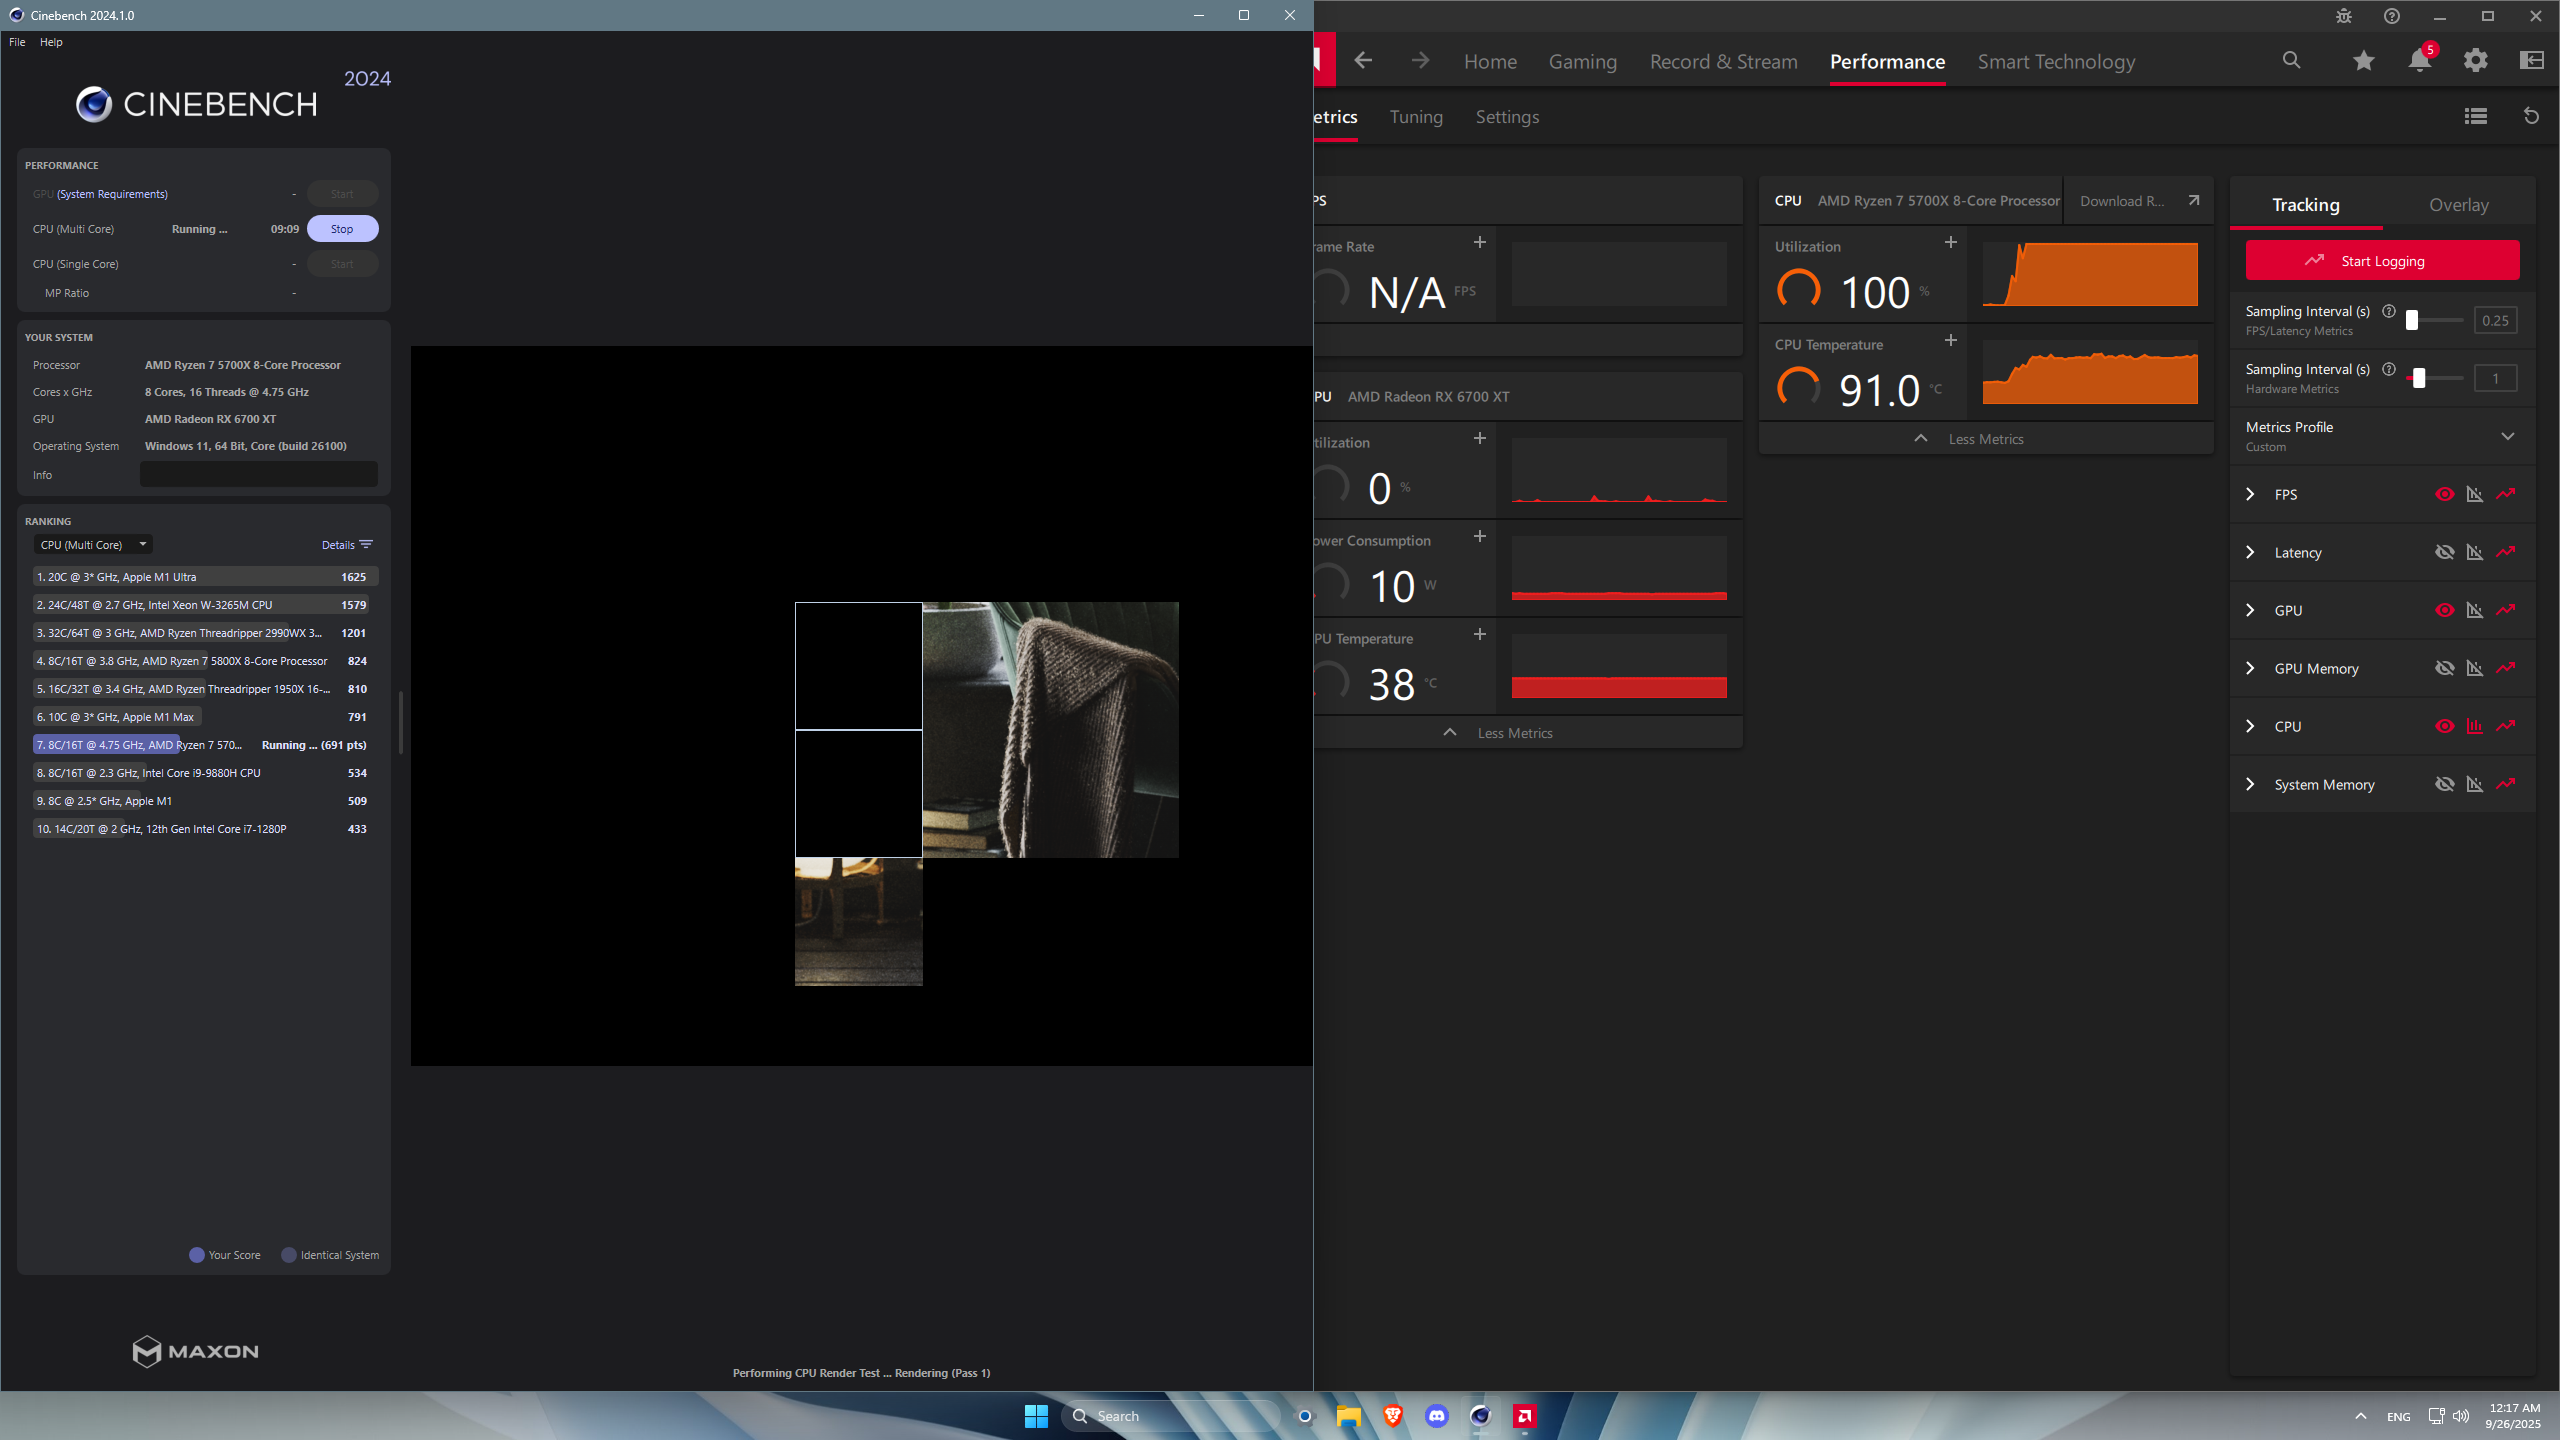Expand the Metrics Profile dropdown

[x=2507, y=436]
